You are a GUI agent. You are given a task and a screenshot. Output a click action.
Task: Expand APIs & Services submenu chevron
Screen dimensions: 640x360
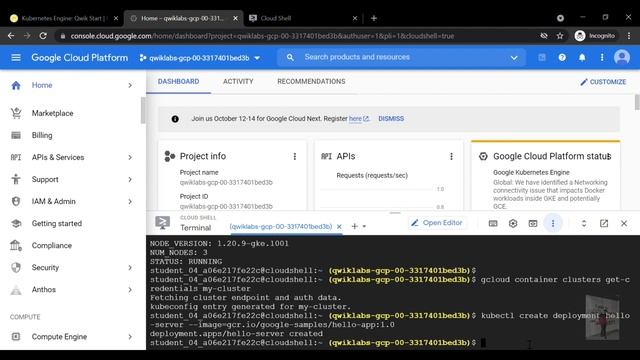130,158
